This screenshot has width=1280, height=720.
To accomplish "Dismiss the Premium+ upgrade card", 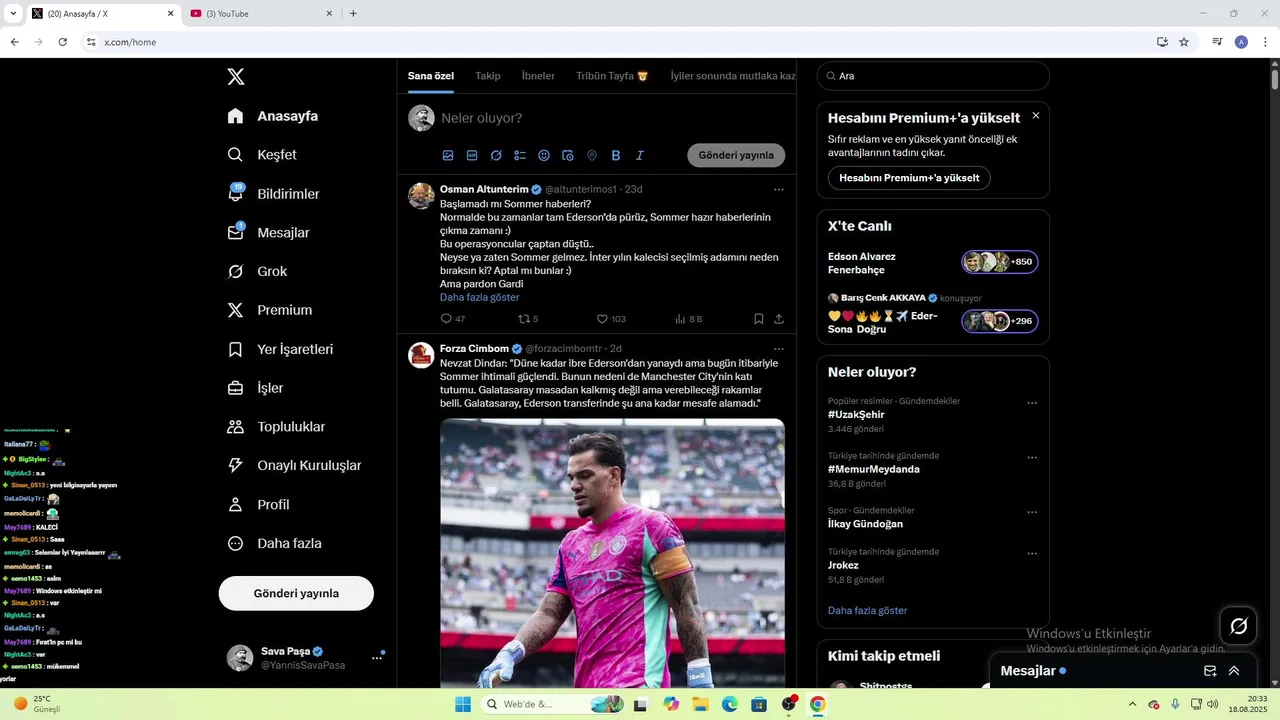I will [1036, 116].
